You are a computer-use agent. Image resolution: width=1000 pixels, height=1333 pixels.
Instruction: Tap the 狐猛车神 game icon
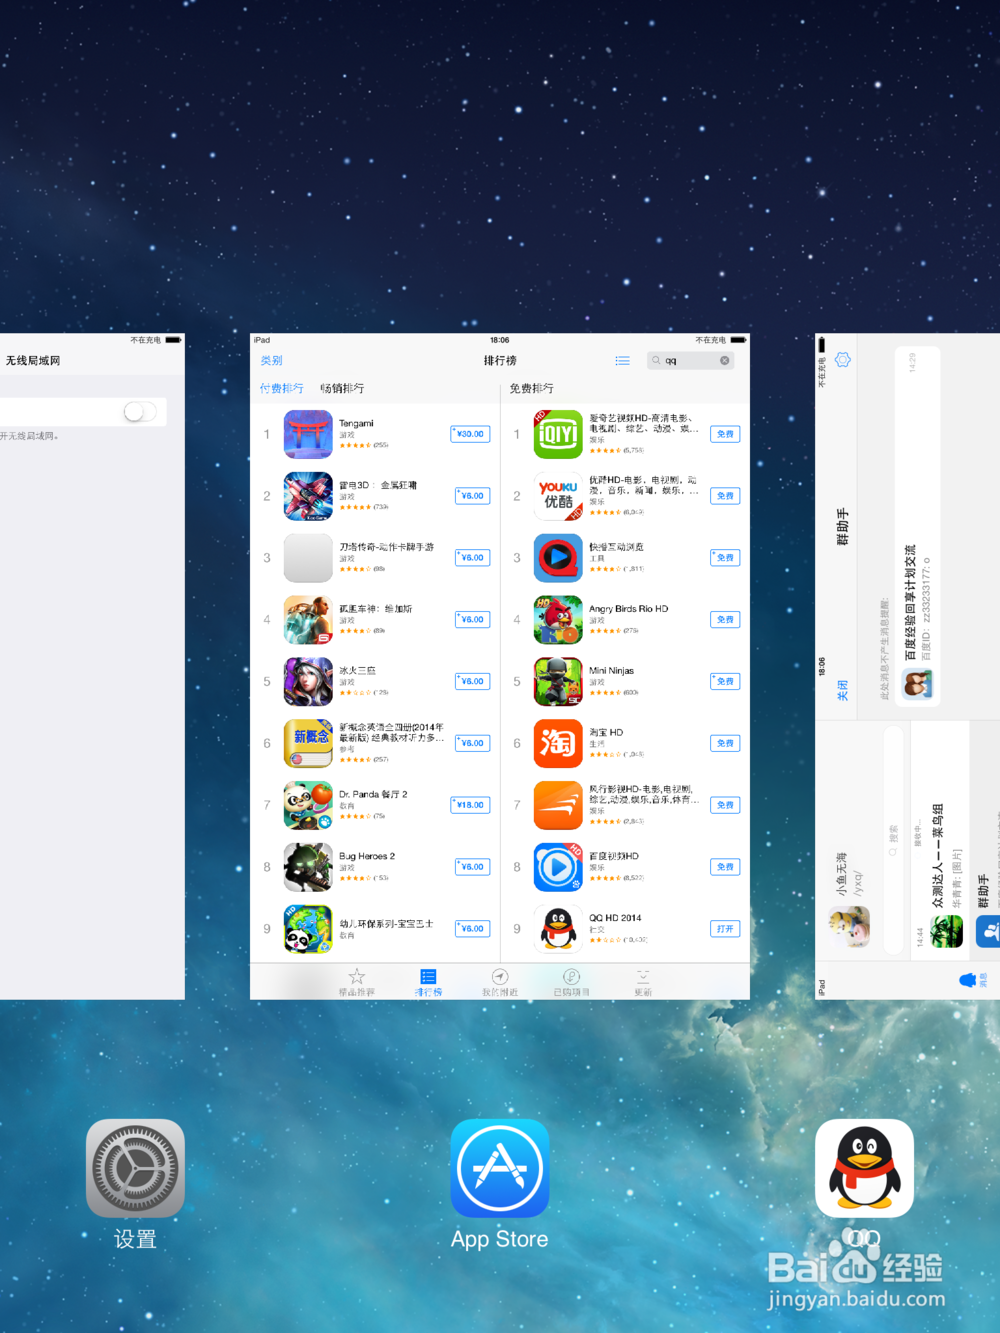click(308, 620)
